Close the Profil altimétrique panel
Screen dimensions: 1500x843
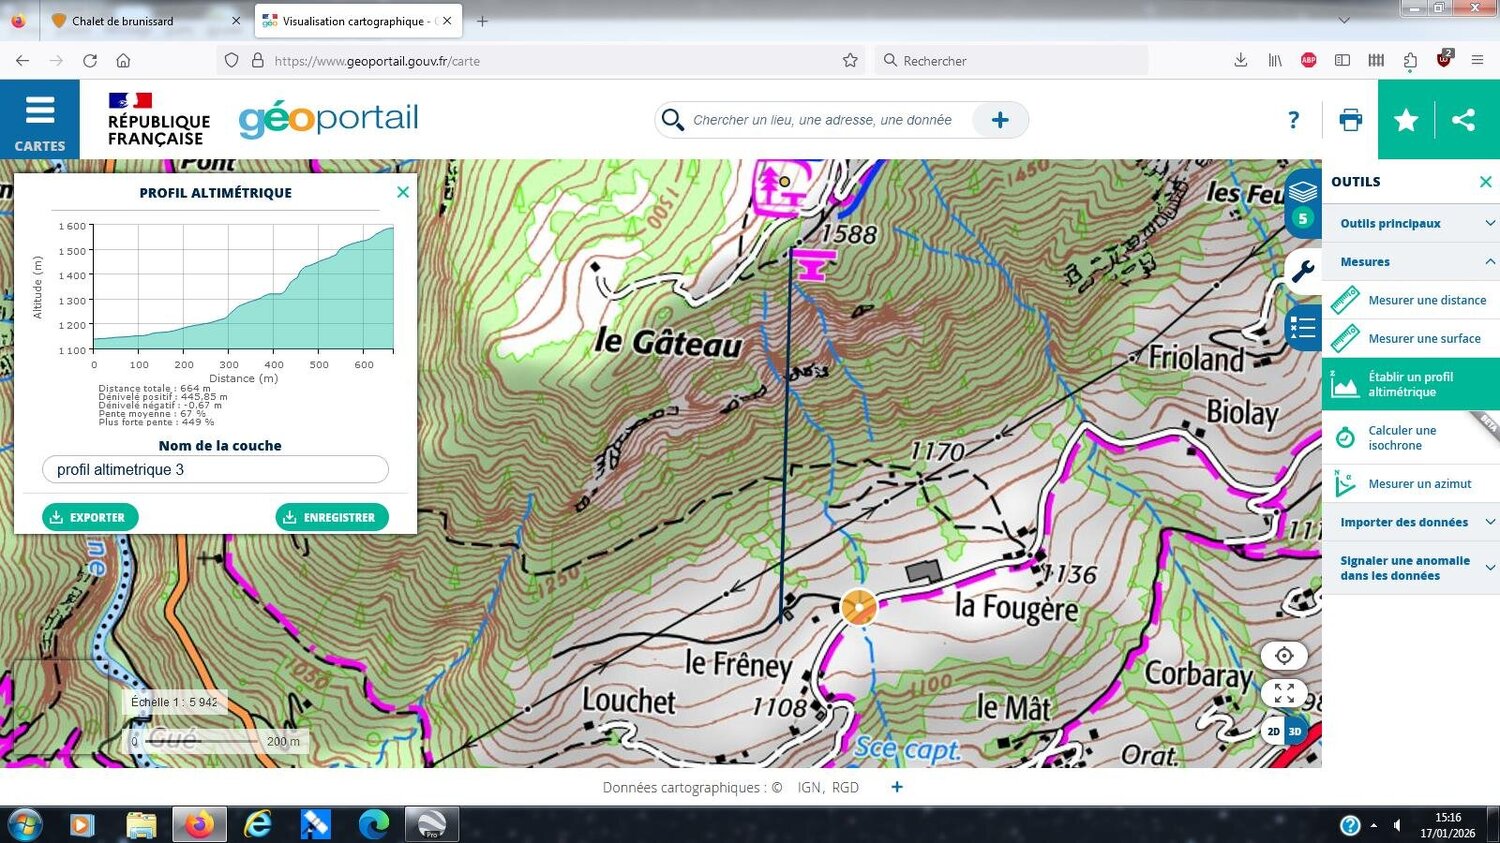click(403, 192)
